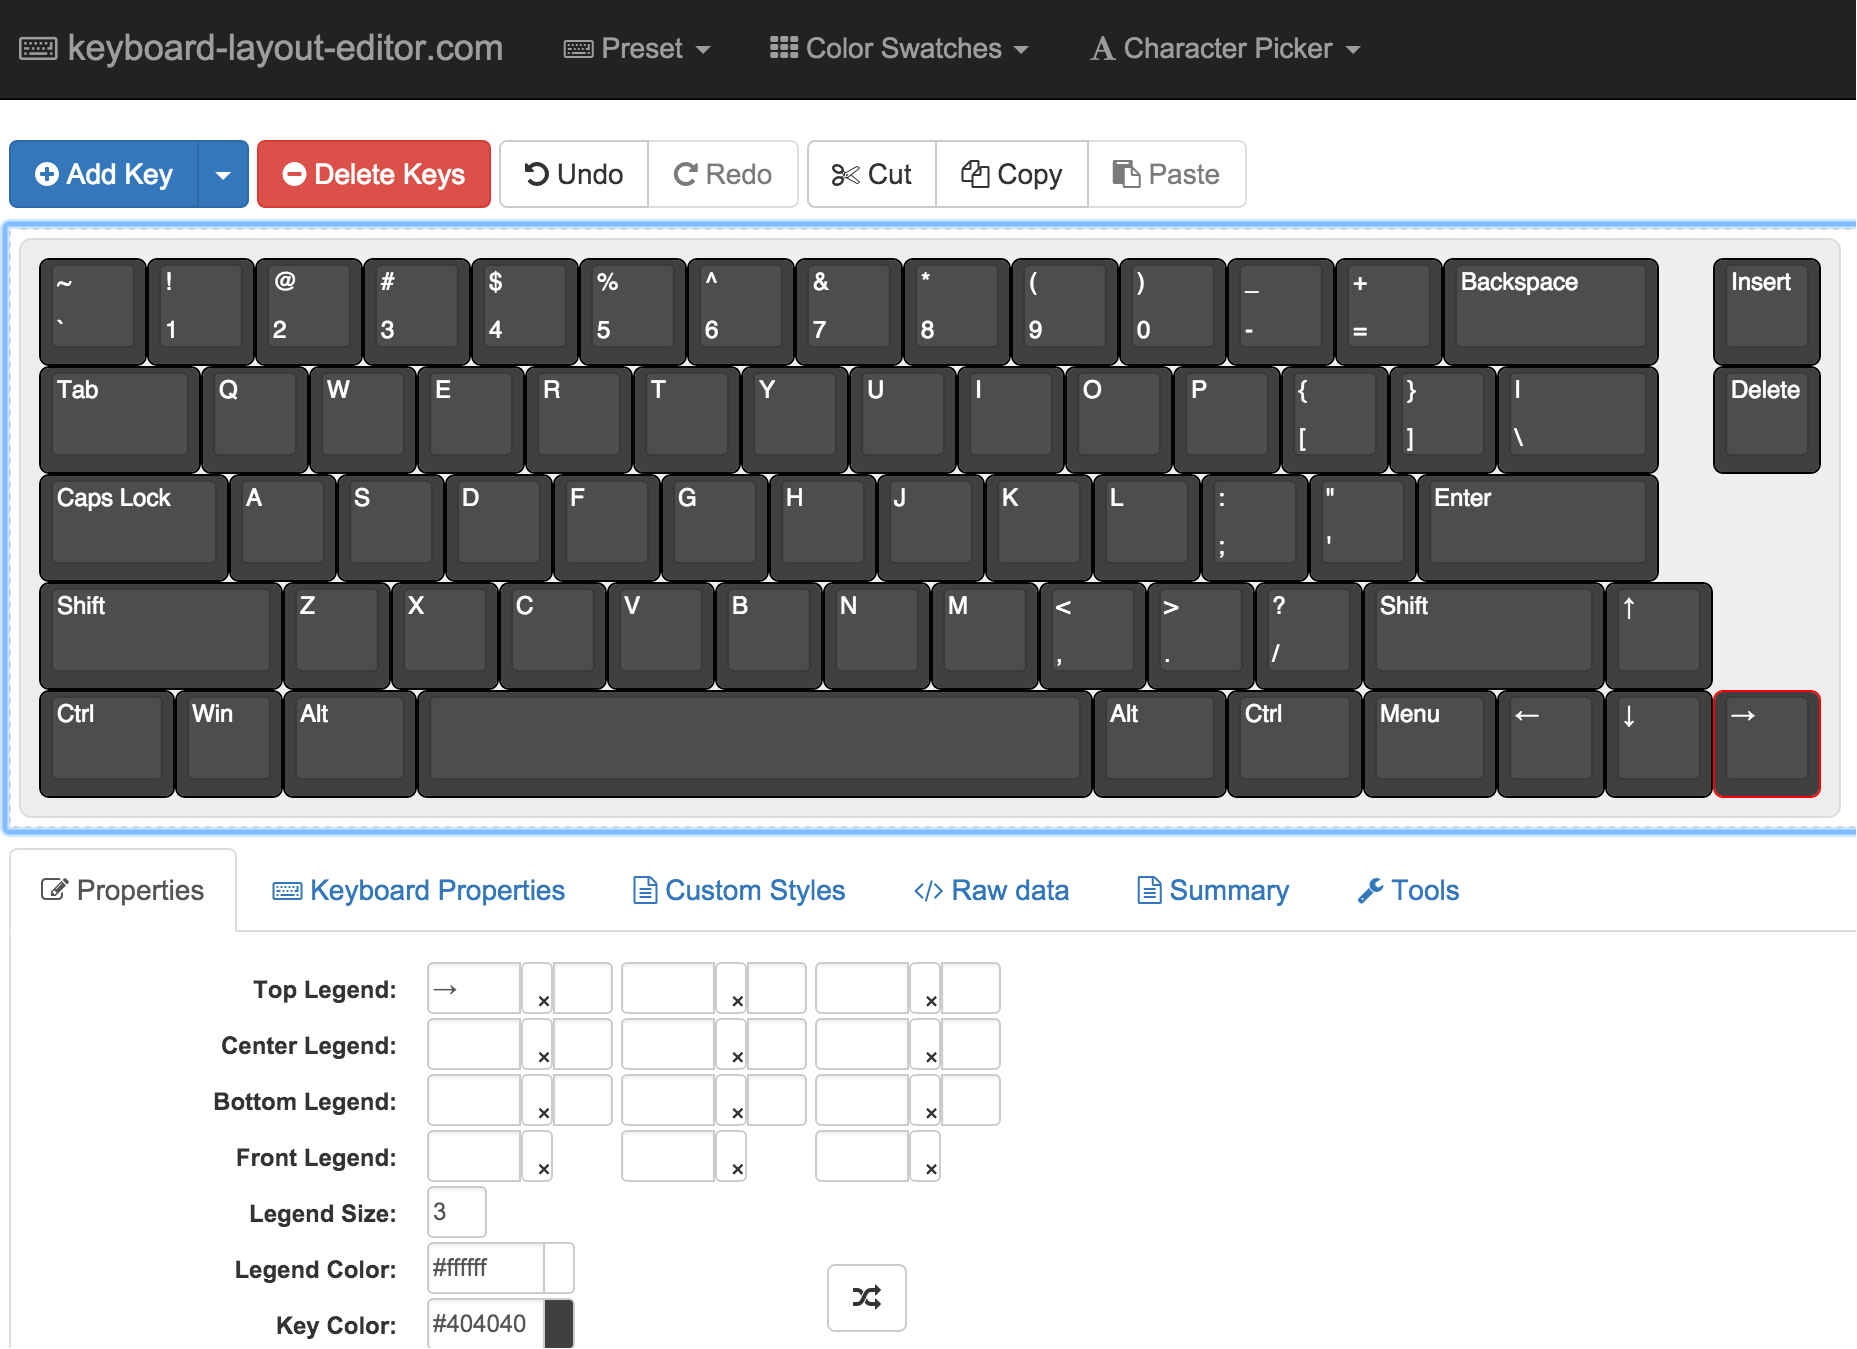Open the Character Picker dropdown
The image size is (1857, 1349).
coord(1225,48)
